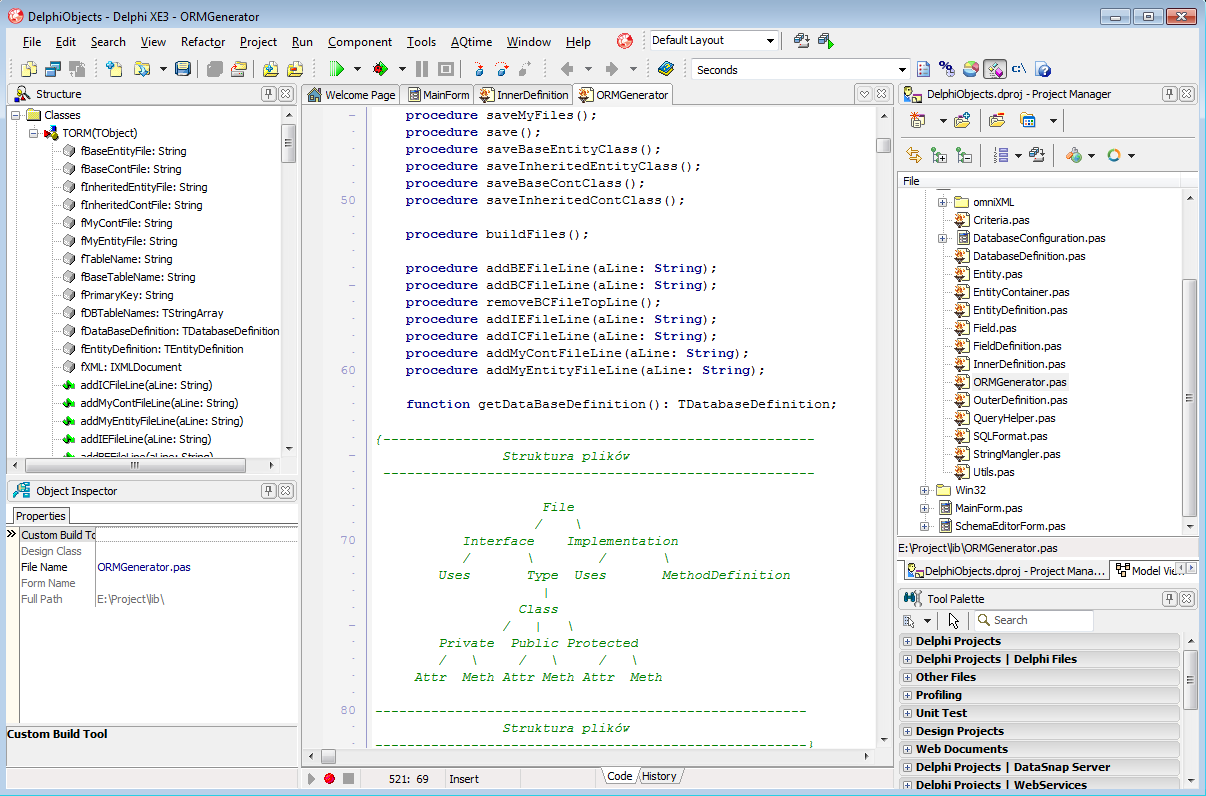
Task: Click the blue question-mark help icon on AQtime toolbar
Action: pyautogui.click(x=1043, y=69)
